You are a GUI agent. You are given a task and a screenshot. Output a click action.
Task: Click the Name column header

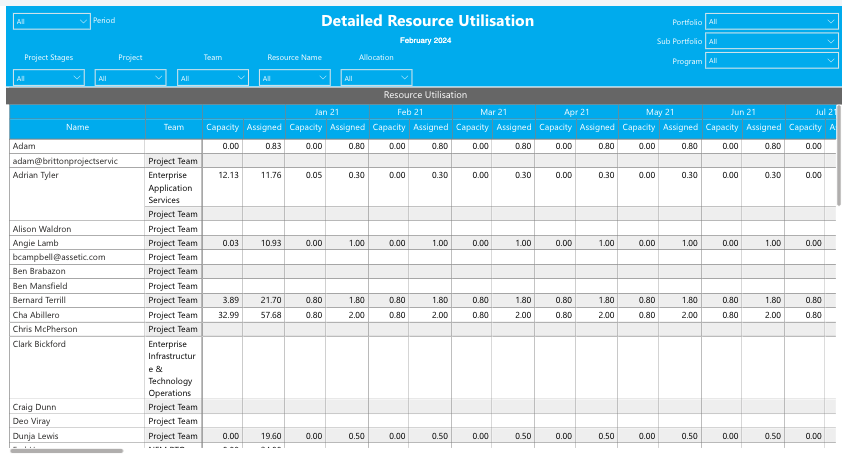77,127
